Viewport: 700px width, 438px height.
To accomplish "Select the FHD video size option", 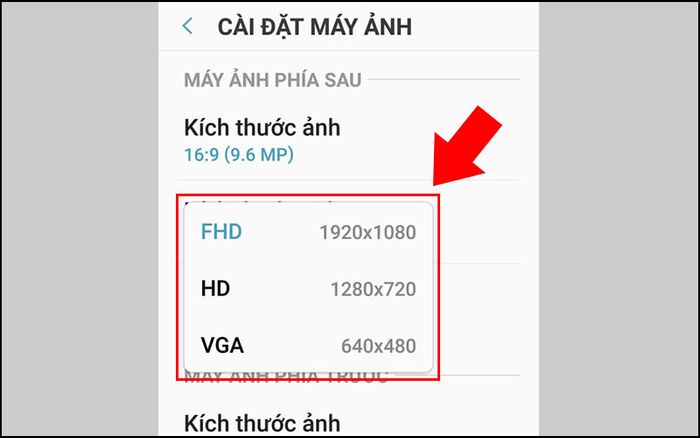I will [x=308, y=232].
